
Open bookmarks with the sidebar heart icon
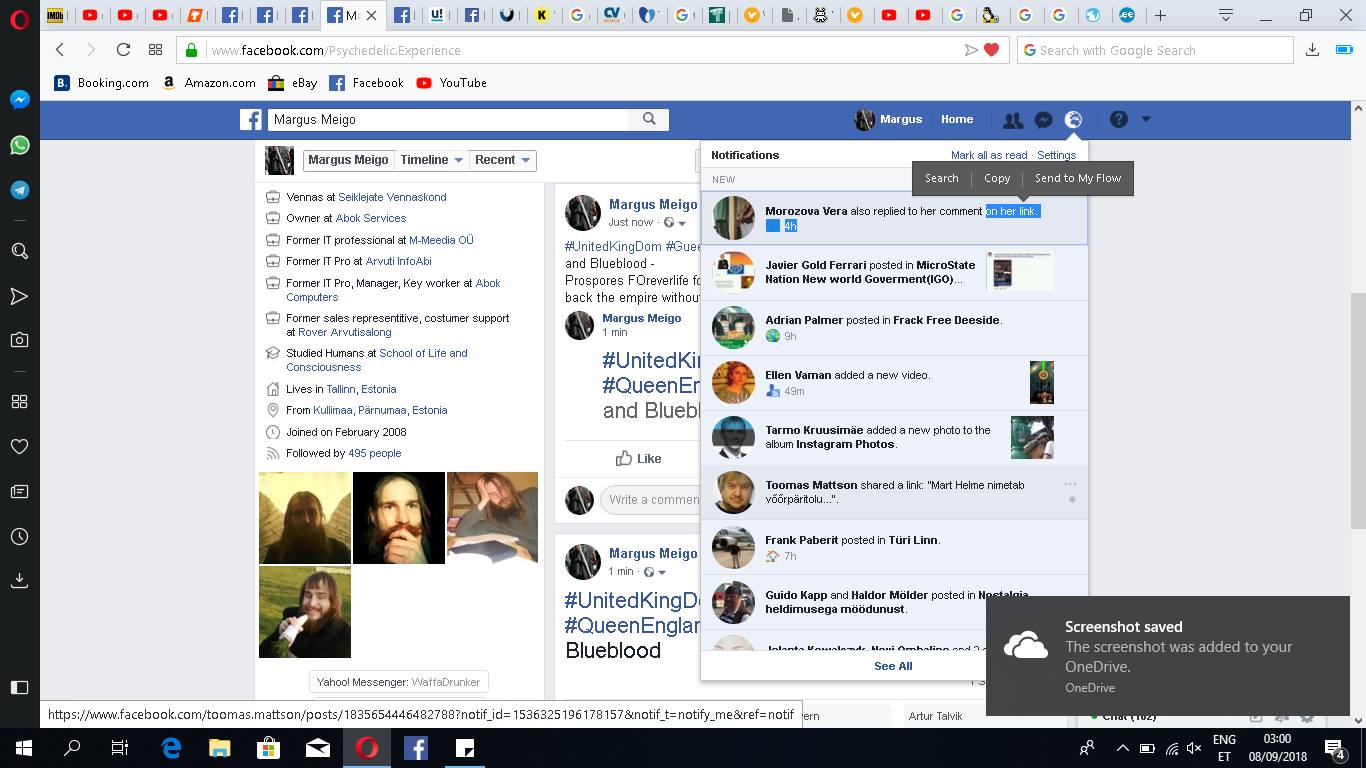click(x=19, y=447)
